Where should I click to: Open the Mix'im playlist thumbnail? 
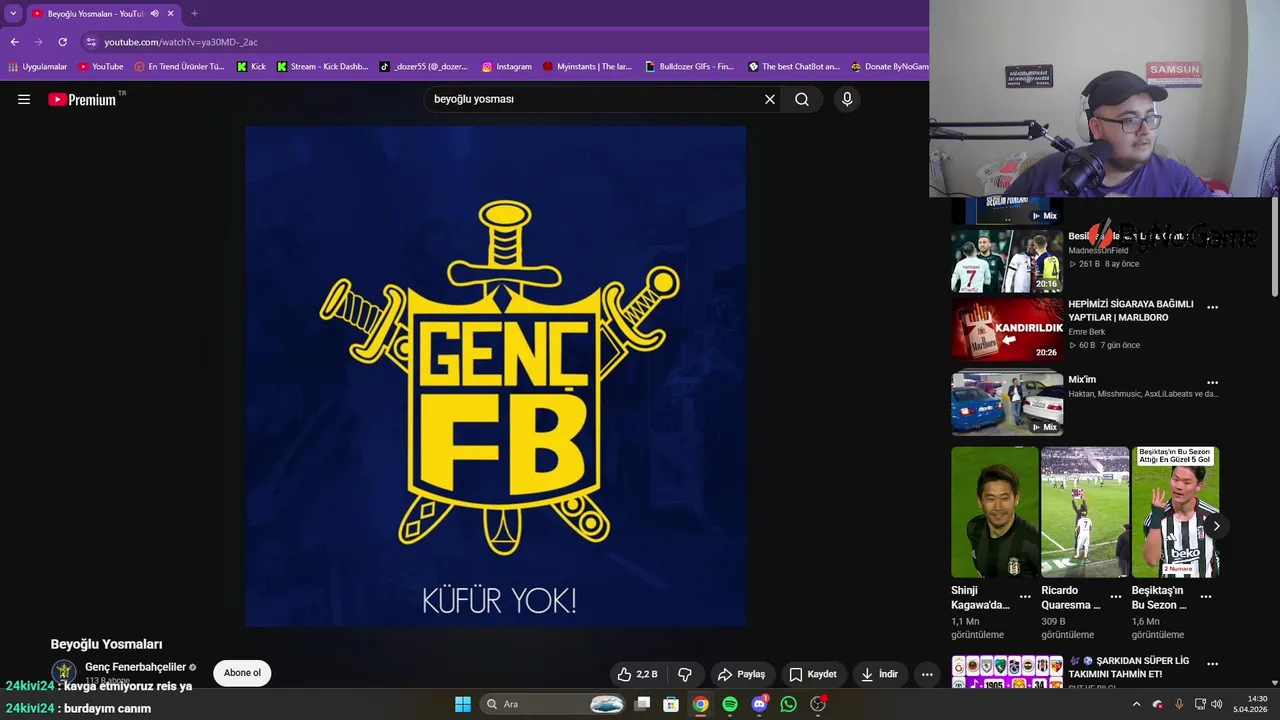(x=1007, y=403)
